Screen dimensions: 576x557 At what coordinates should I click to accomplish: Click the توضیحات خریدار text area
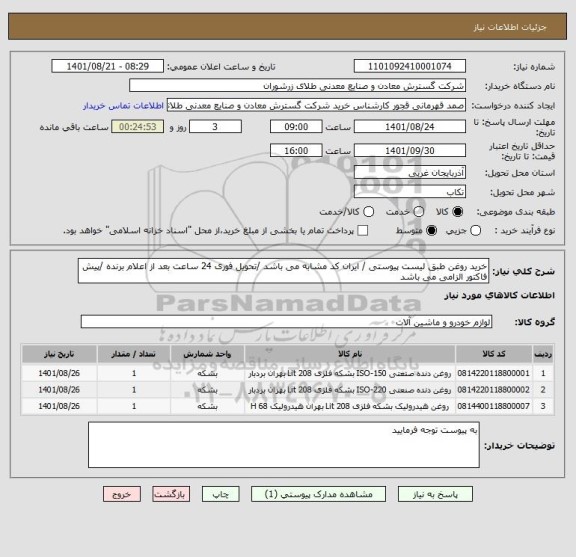(x=284, y=445)
